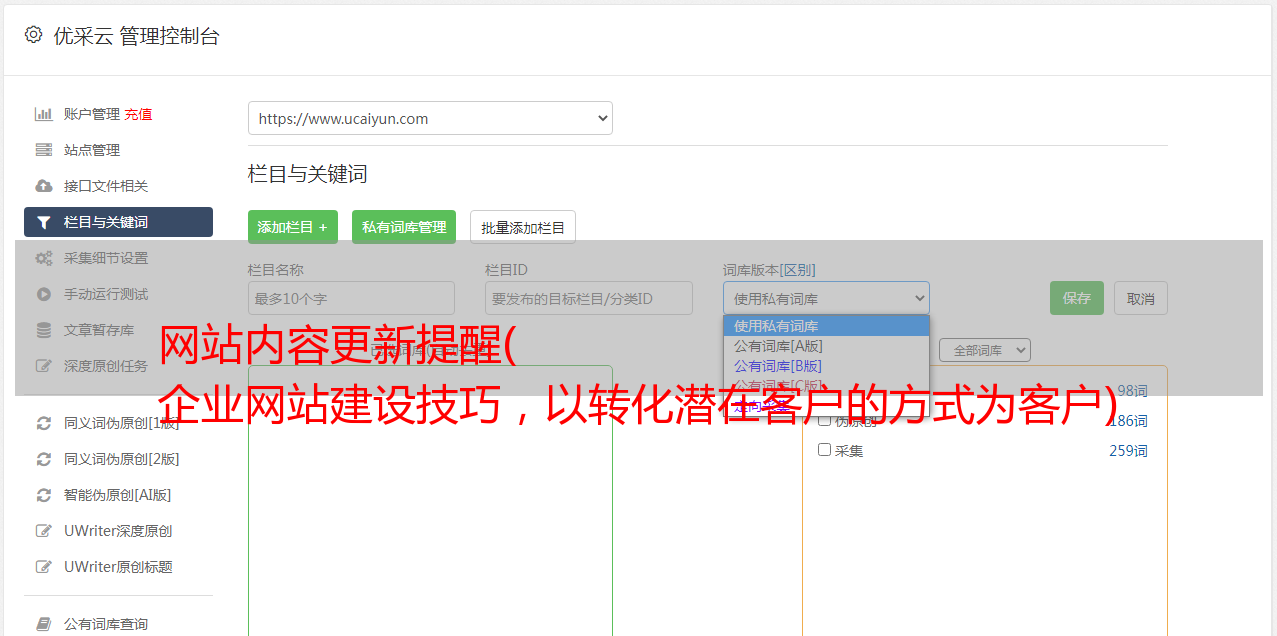Open the 全部词库 filter dropdown
Viewport: 1277px width, 636px height.
pos(984,351)
